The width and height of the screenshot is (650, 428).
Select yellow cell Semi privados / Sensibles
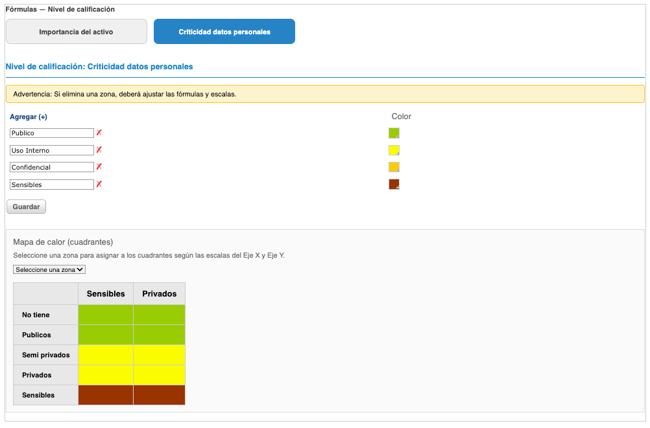pos(106,355)
